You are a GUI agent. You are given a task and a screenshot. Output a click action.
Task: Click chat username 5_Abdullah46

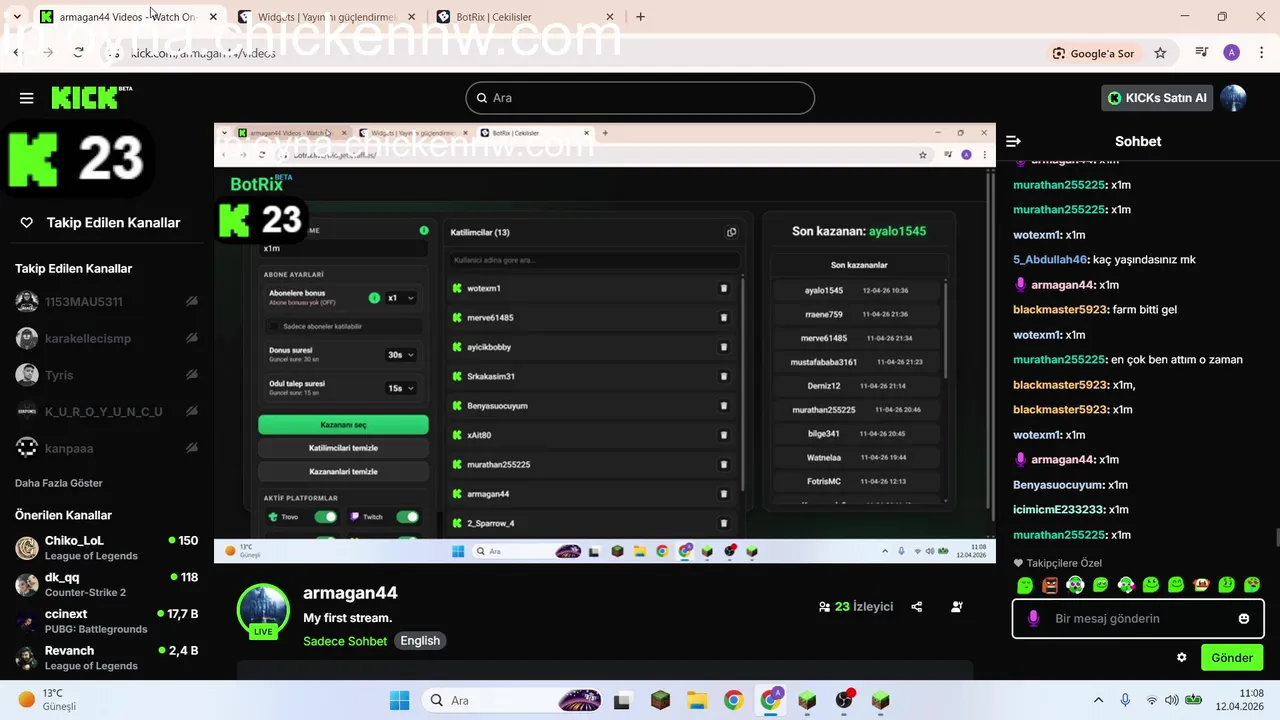coord(1050,260)
